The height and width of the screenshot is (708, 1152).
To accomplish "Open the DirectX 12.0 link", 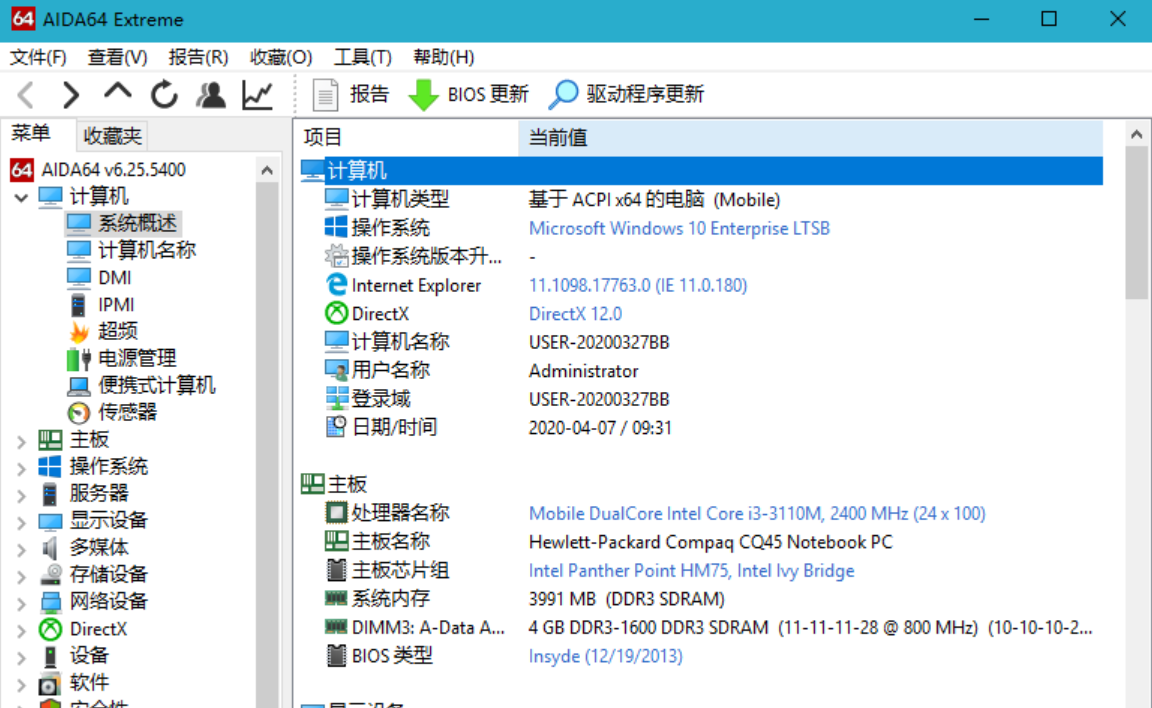I will (575, 314).
